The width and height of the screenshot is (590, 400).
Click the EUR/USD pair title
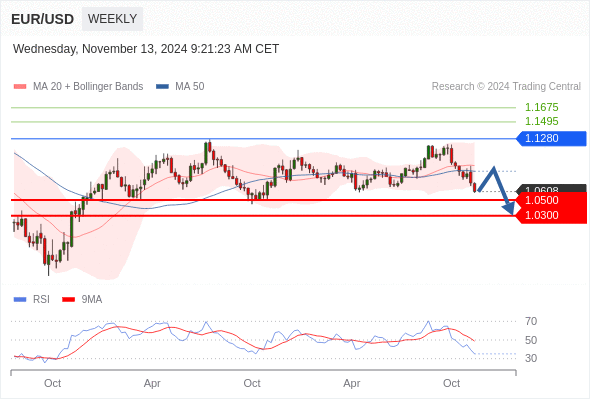[x=42, y=19]
